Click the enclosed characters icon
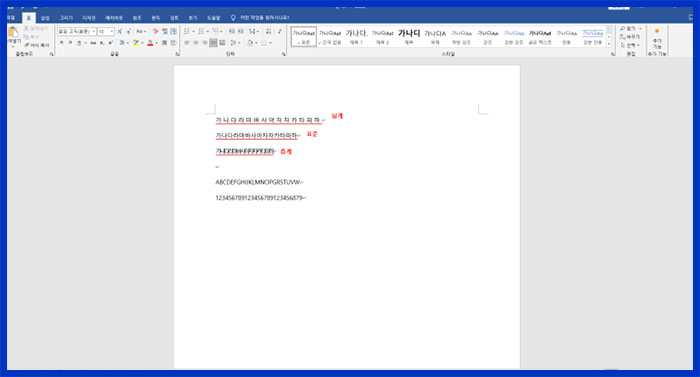The height and width of the screenshot is (377, 700). 173,42
